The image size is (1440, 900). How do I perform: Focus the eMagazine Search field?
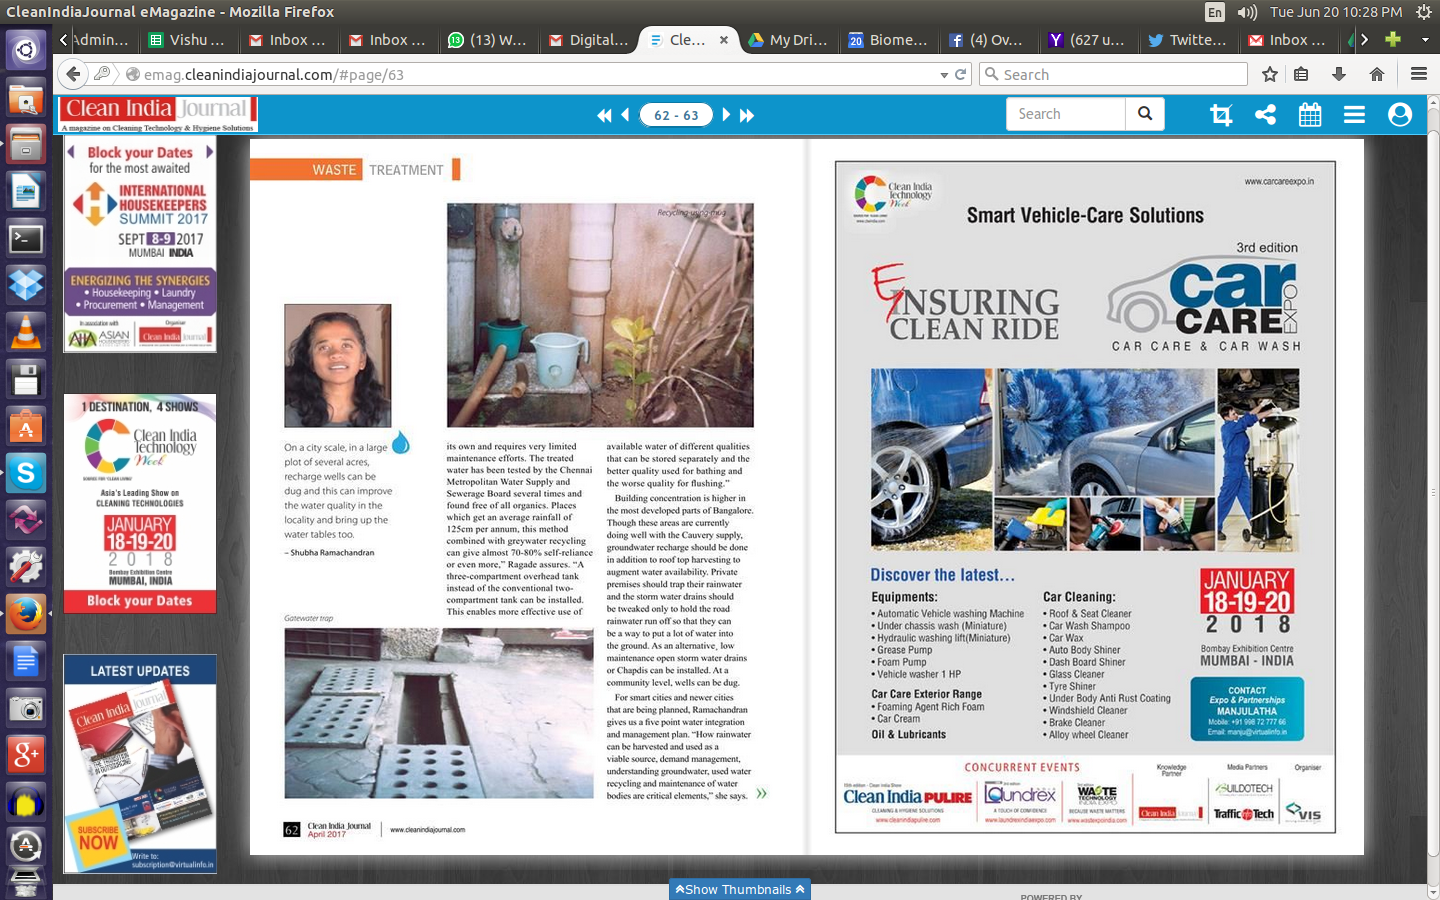[x=1066, y=114]
